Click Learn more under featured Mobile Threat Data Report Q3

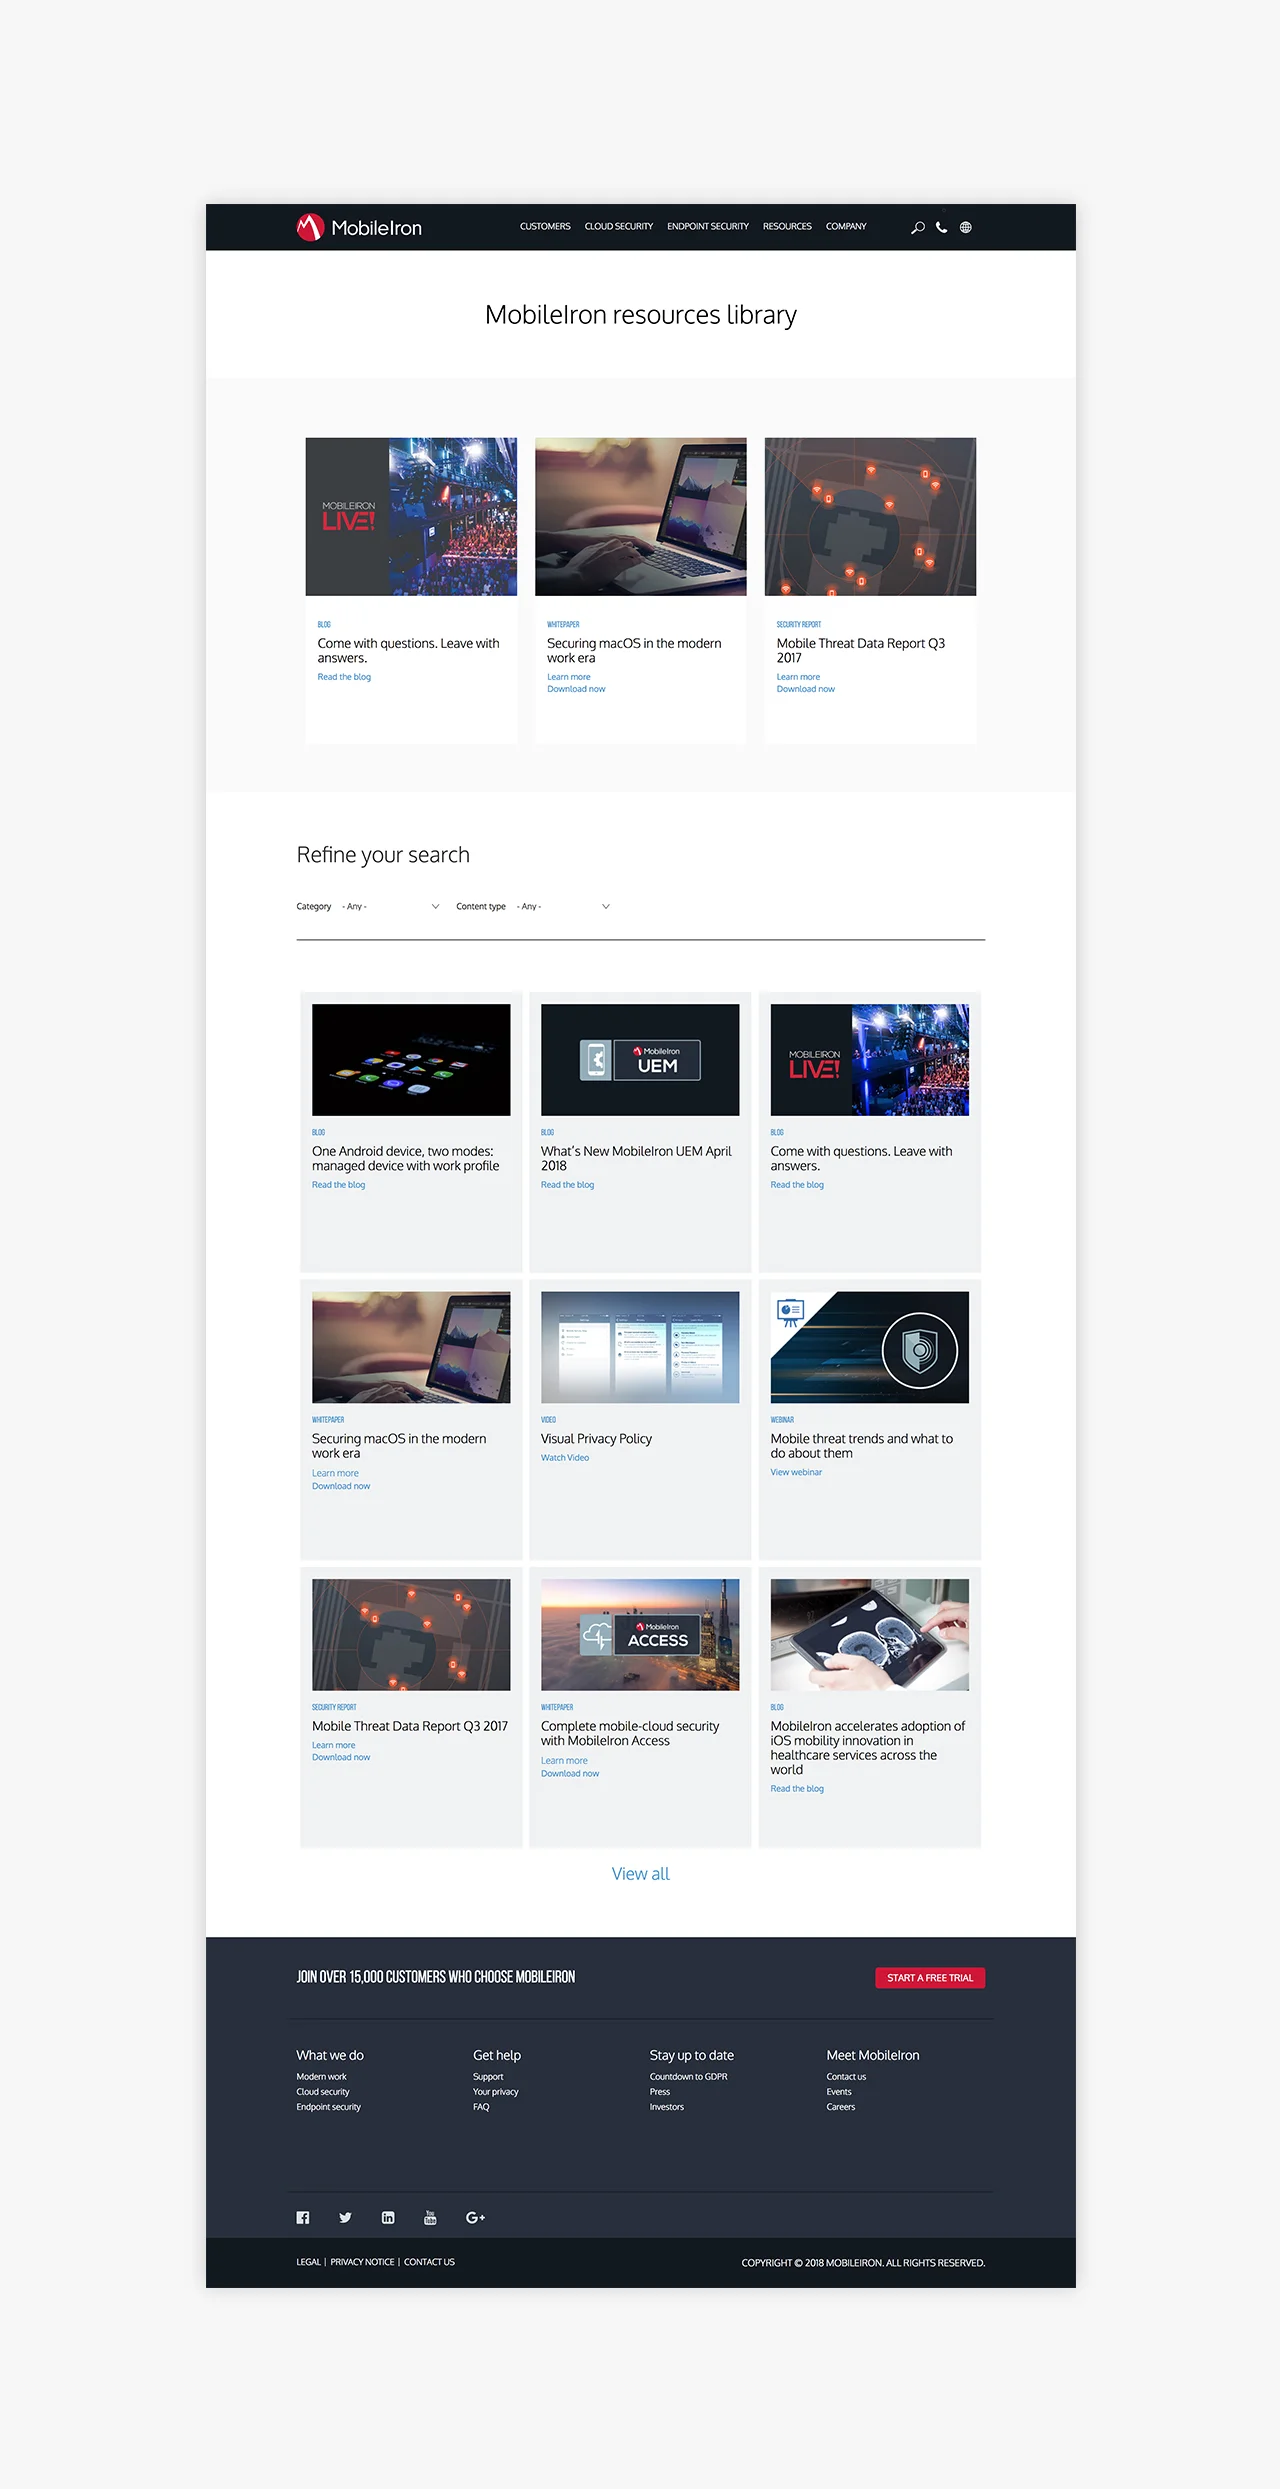click(798, 677)
